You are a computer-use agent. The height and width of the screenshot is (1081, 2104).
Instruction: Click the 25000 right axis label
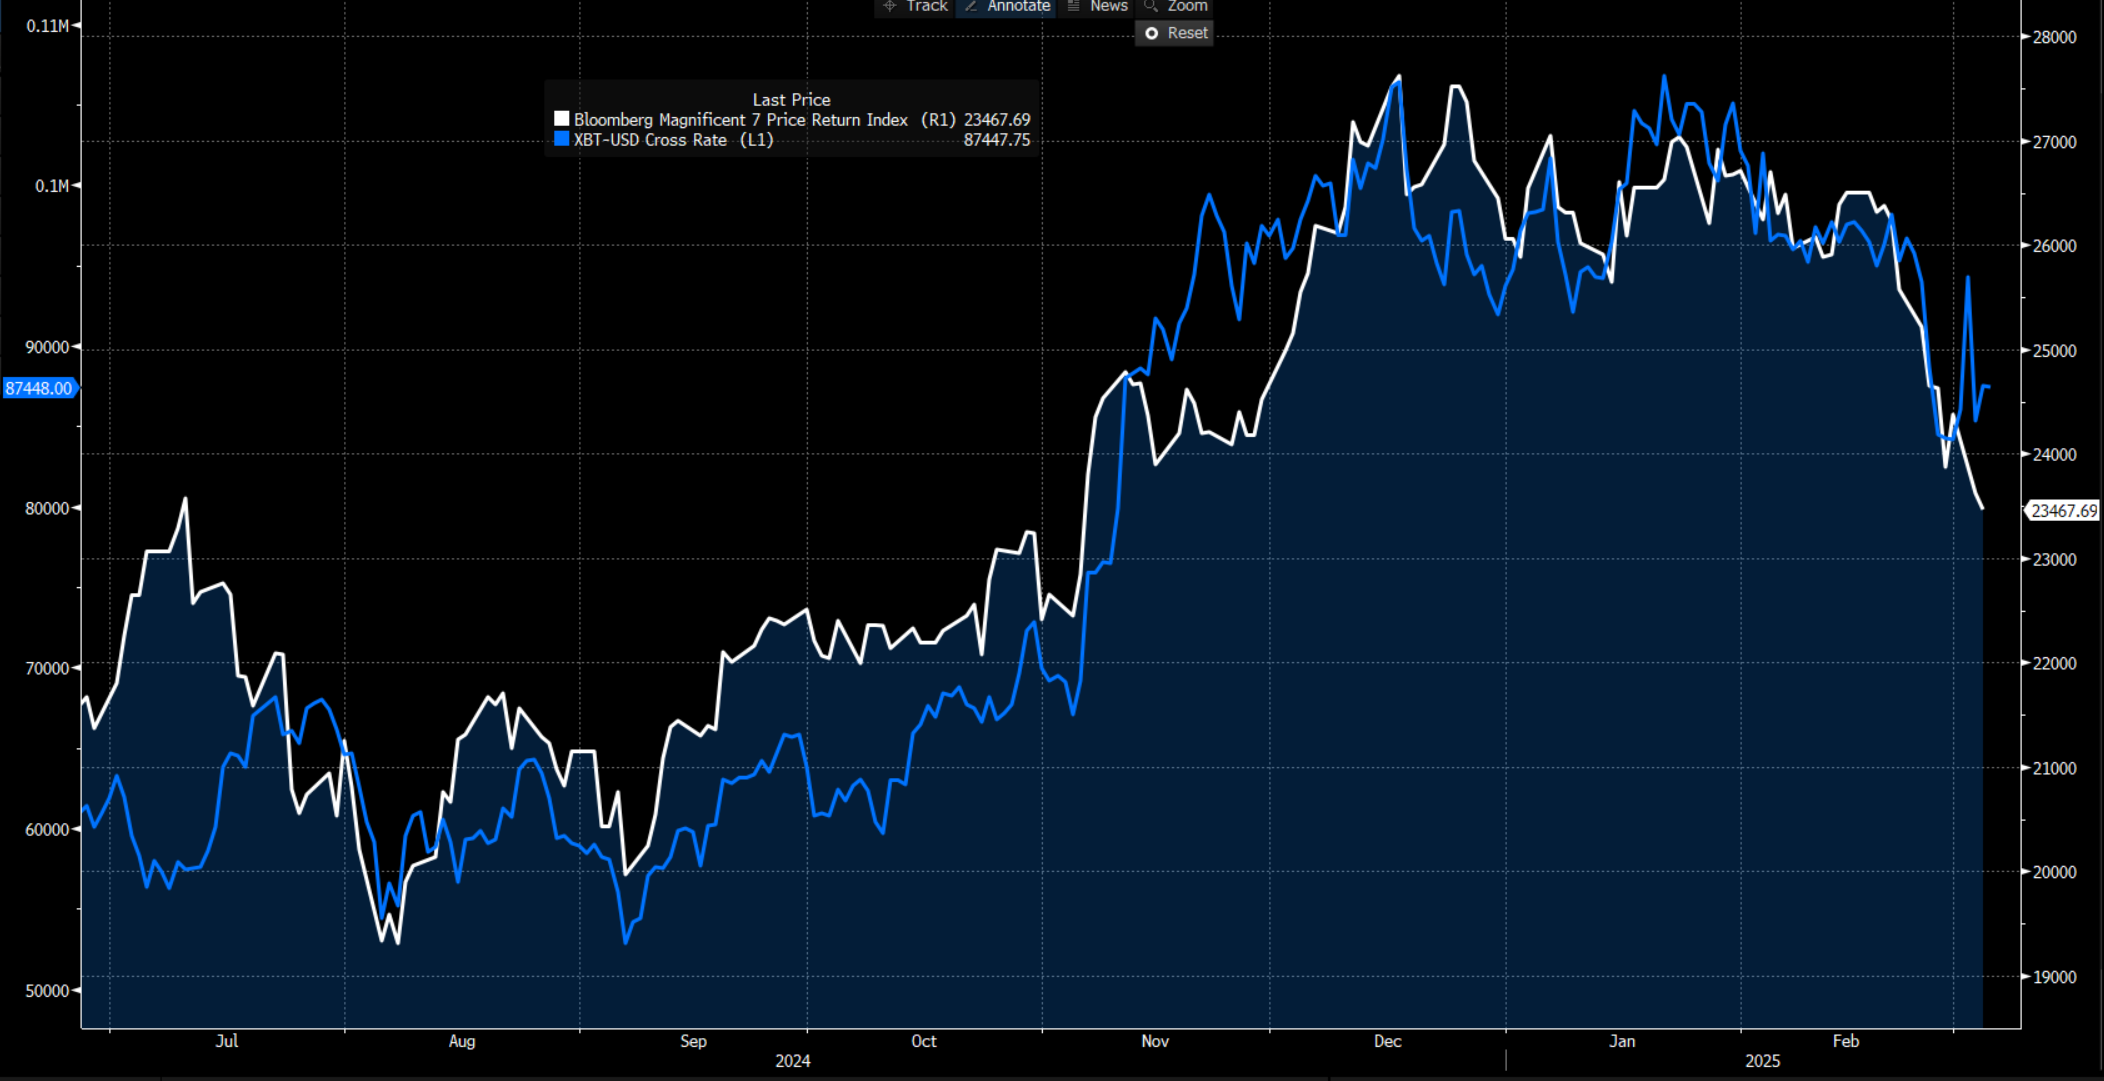[x=2055, y=351]
